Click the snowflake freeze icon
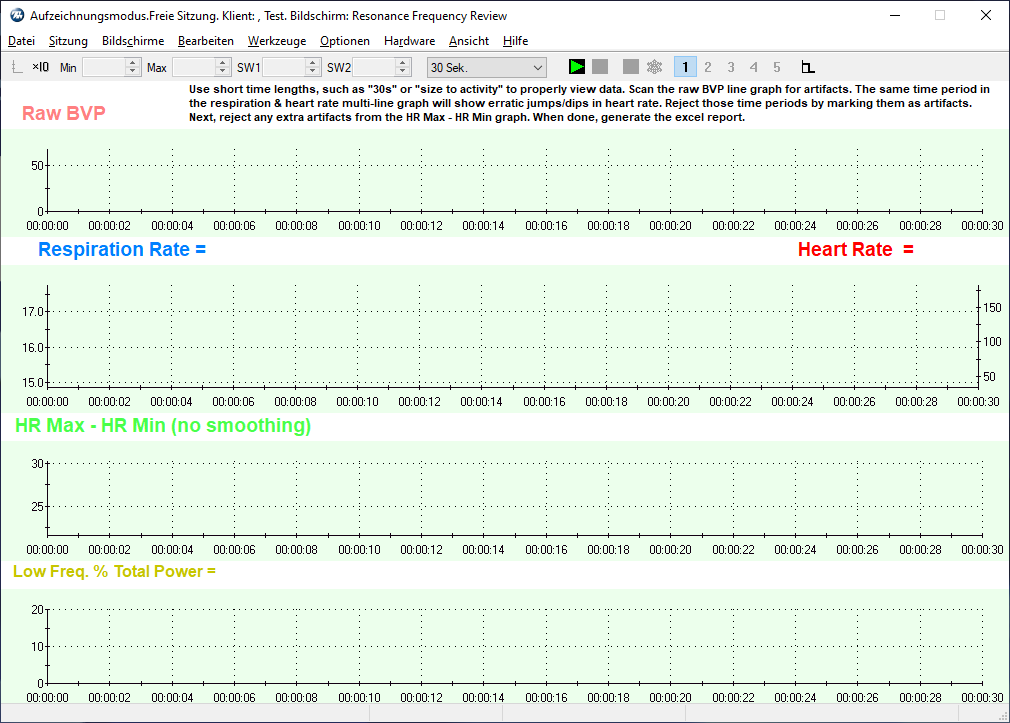 [654, 67]
